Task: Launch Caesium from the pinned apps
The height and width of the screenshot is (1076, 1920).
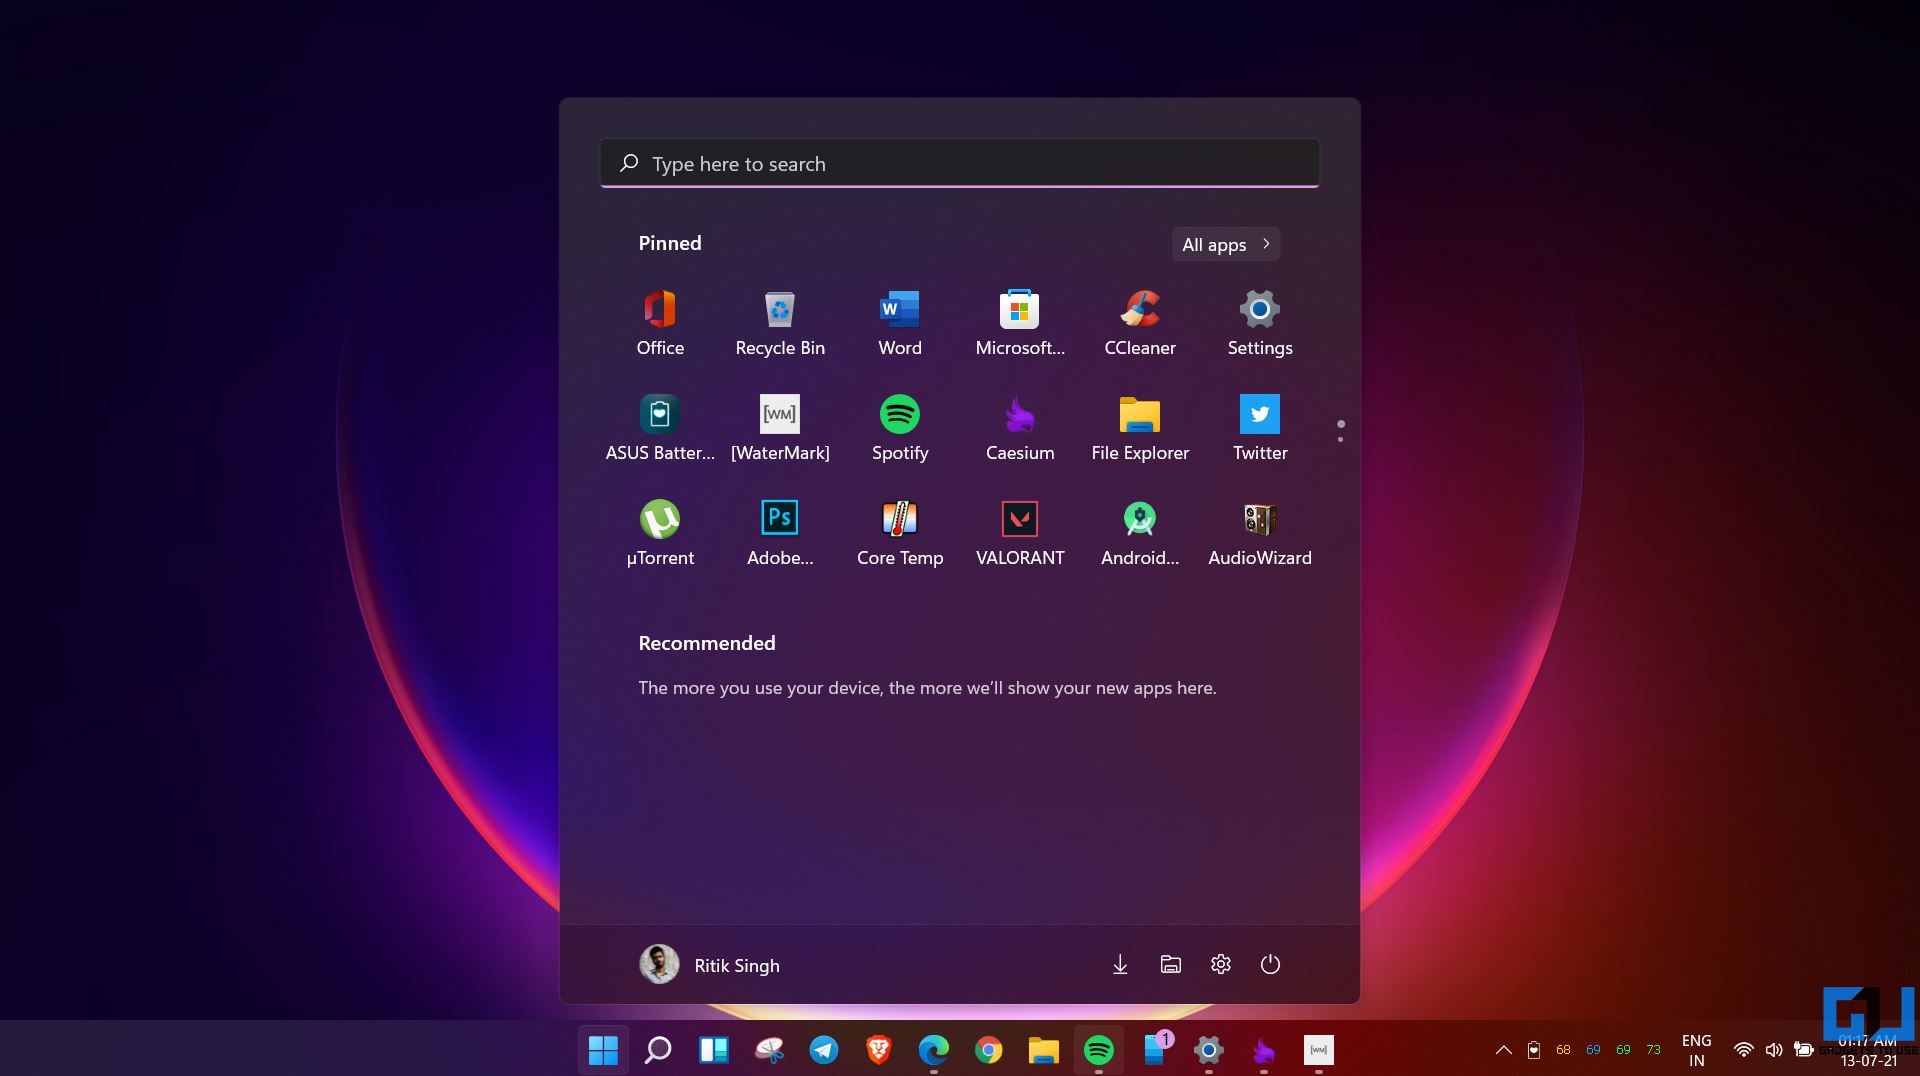Action: click(x=1020, y=428)
